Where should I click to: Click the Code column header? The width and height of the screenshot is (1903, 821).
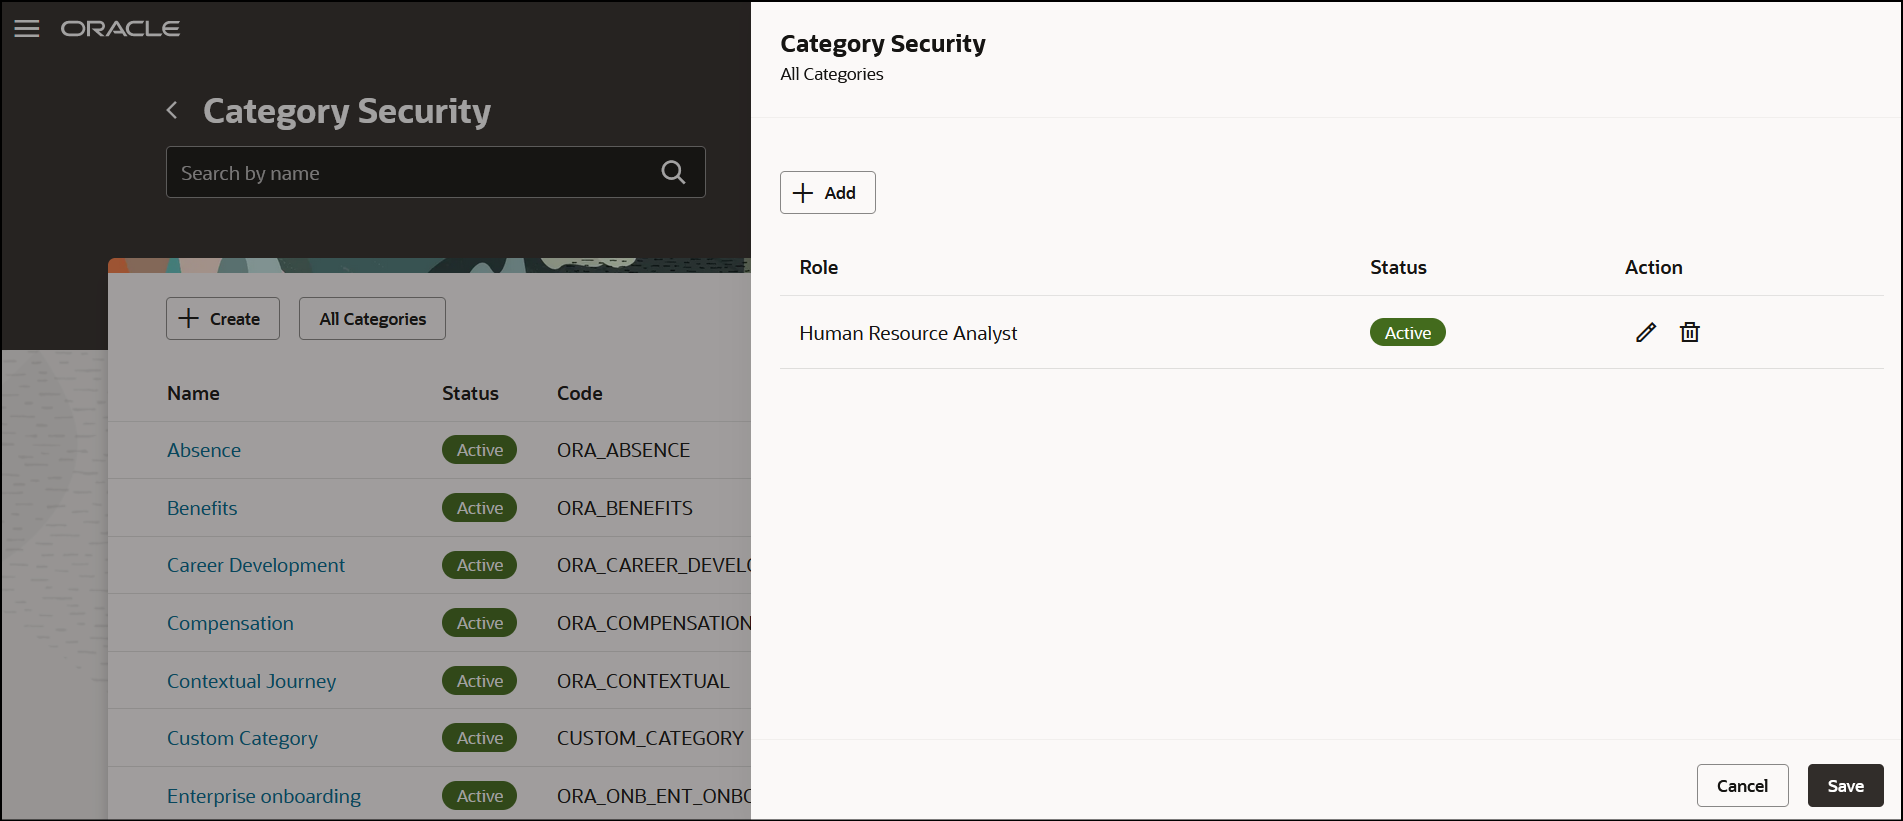pos(580,393)
